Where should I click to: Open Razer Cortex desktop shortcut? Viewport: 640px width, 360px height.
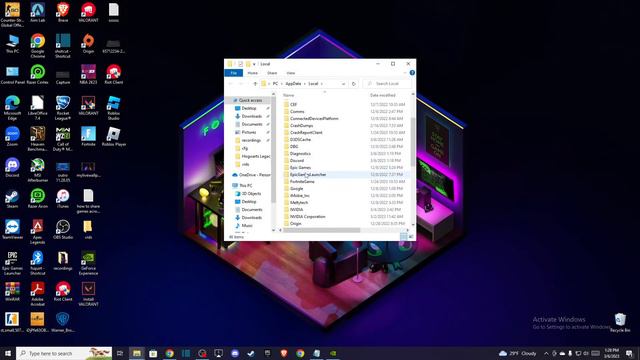pos(38,75)
